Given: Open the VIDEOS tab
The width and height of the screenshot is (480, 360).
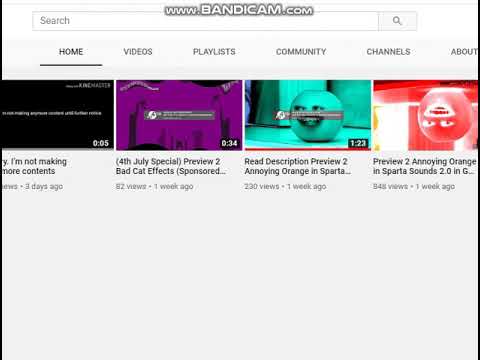Looking at the screenshot, I should [138, 52].
